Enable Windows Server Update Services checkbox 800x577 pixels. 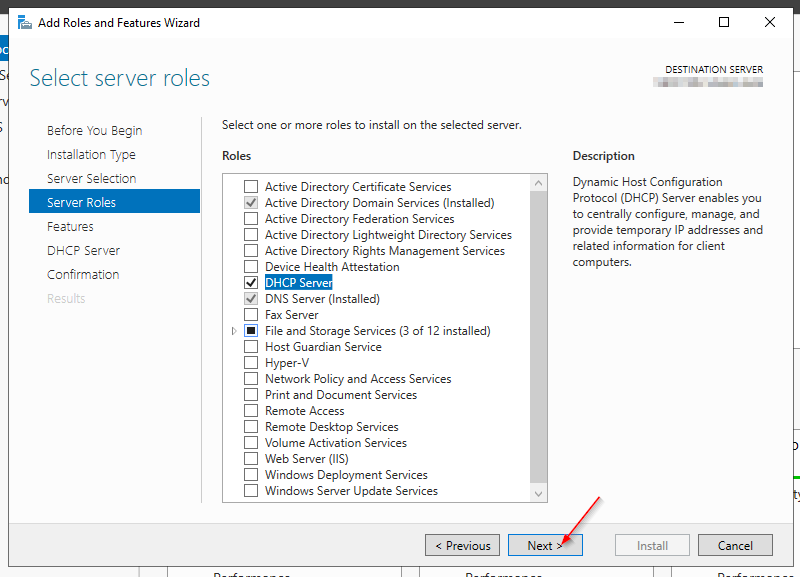251,491
